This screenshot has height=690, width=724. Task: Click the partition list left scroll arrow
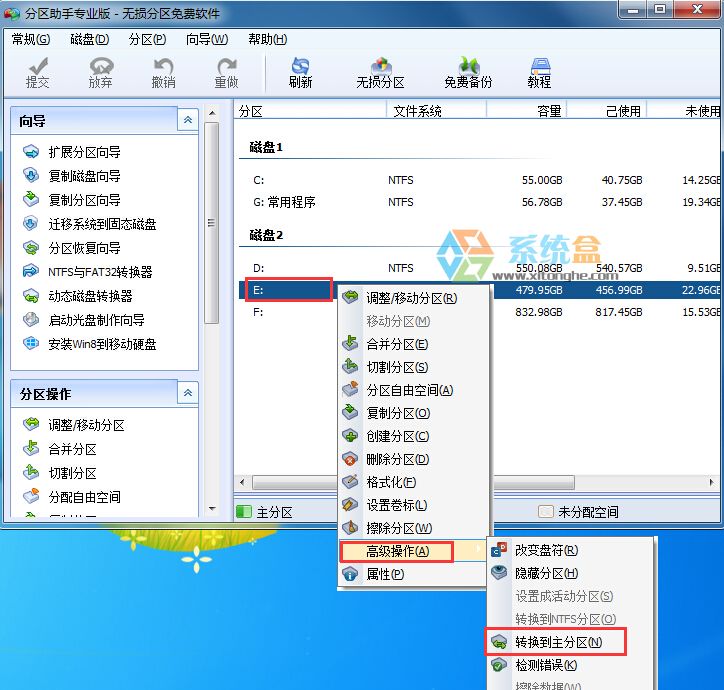click(242, 483)
